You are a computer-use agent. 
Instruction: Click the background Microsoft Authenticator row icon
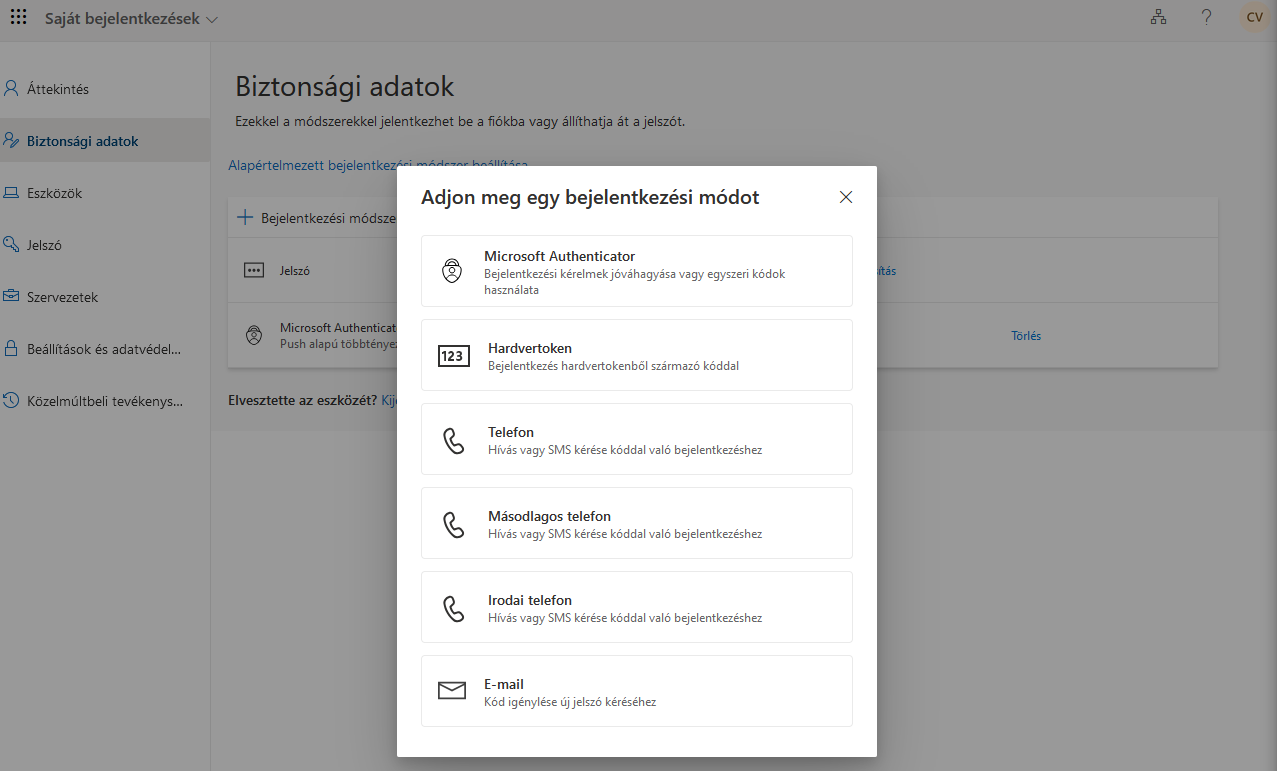click(x=254, y=335)
